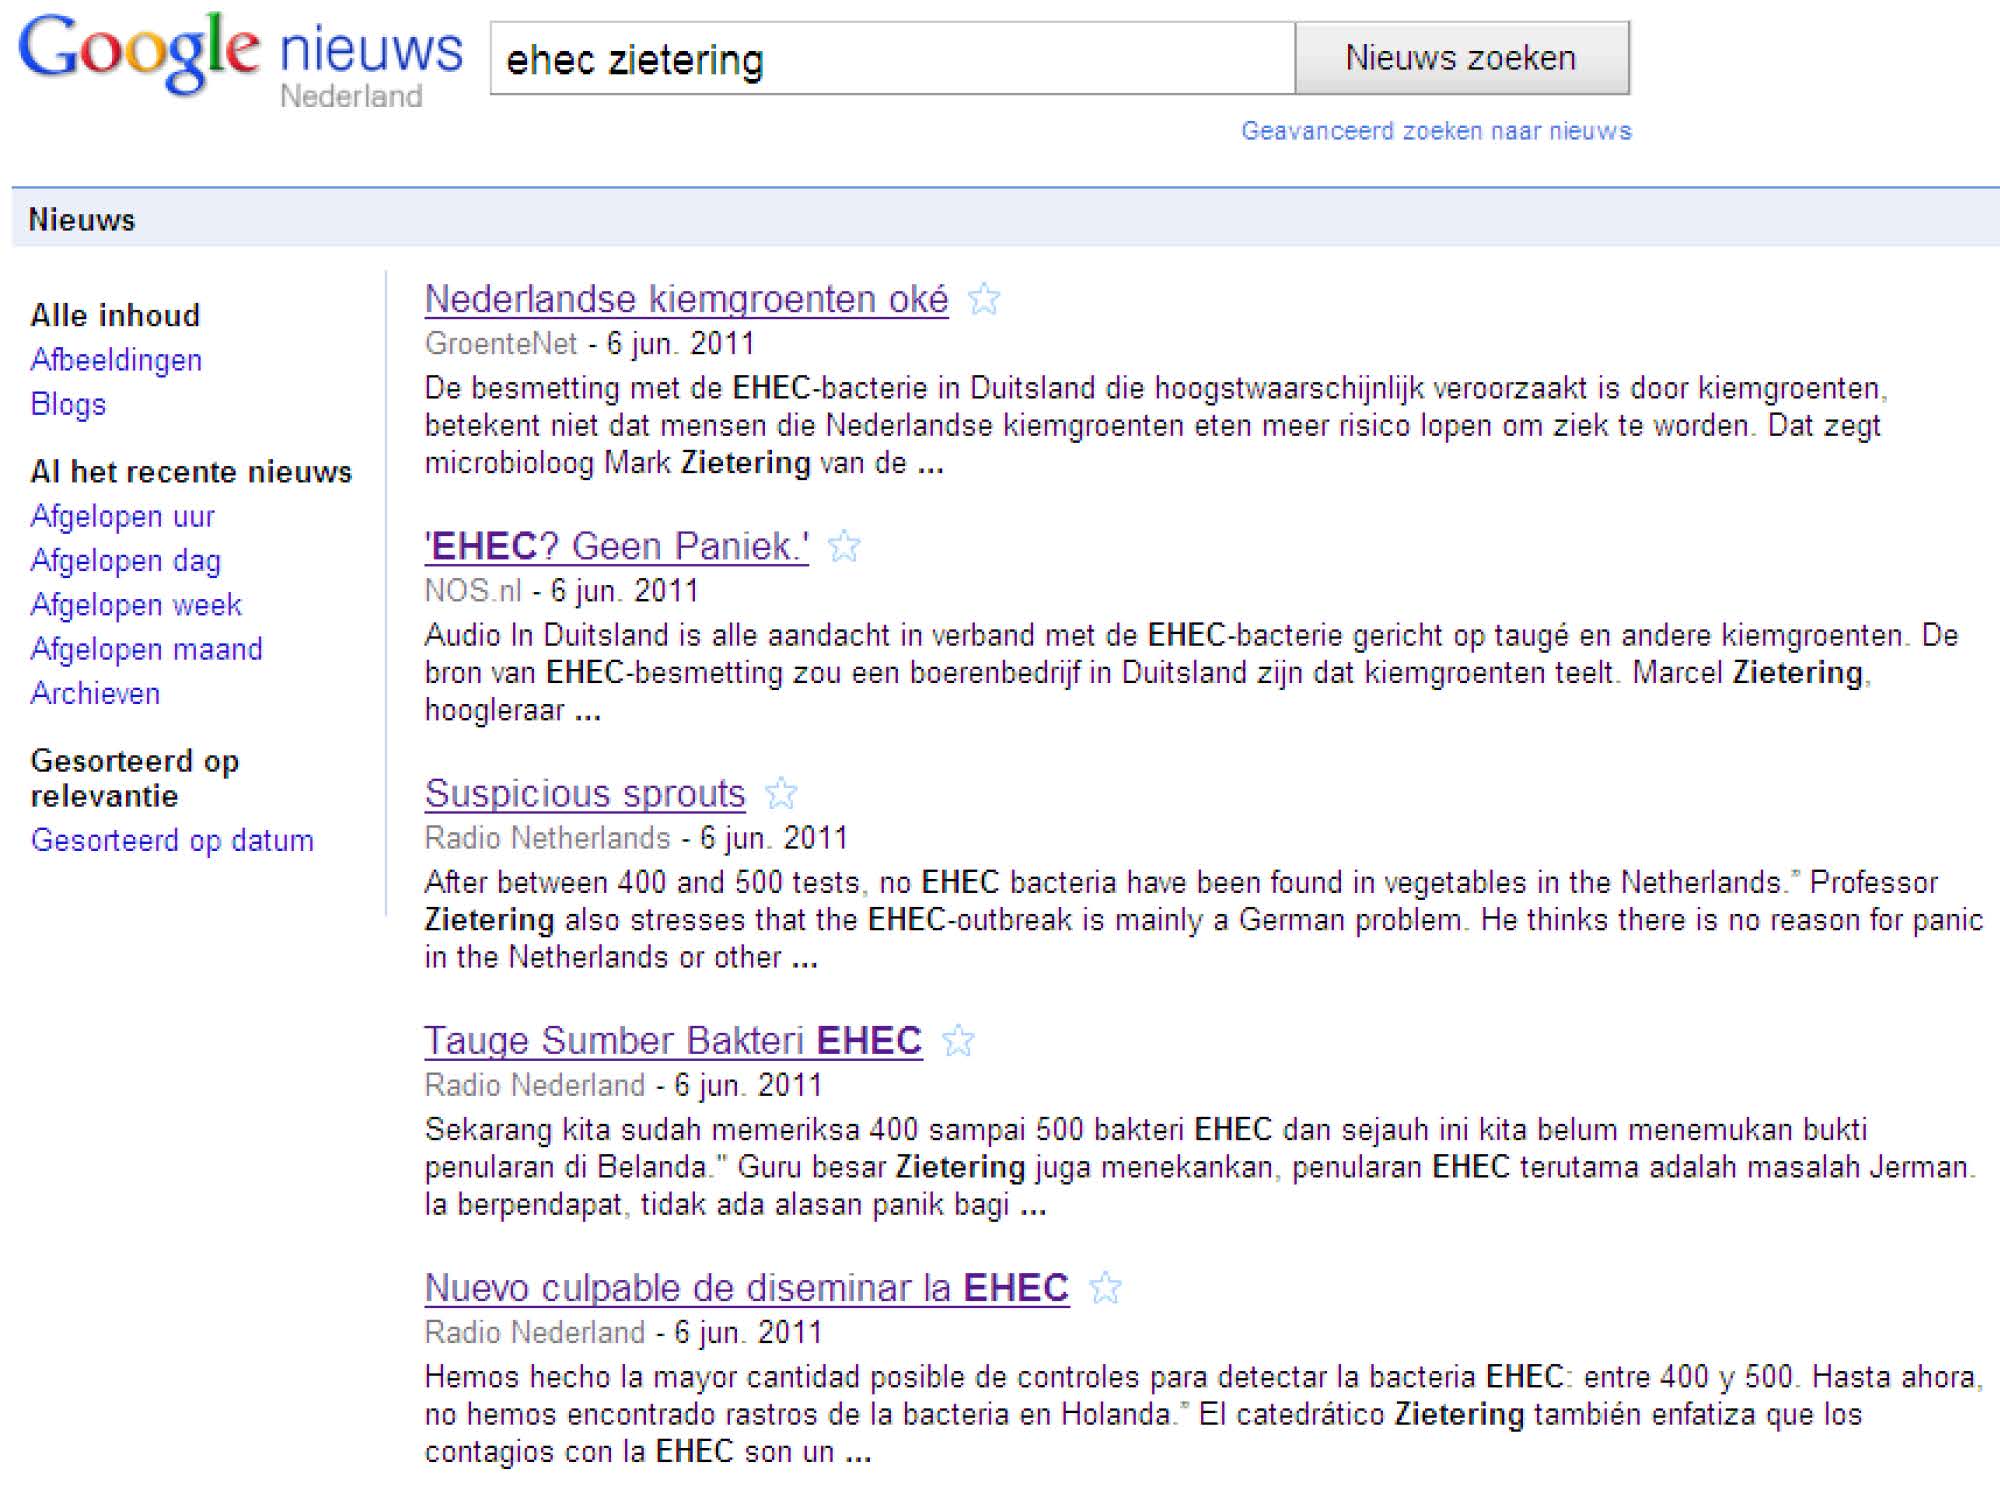Click snippet starting 'De besmetting met de EHEC-bacterie'
2000x1500 pixels.
click(x=1155, y=425)
